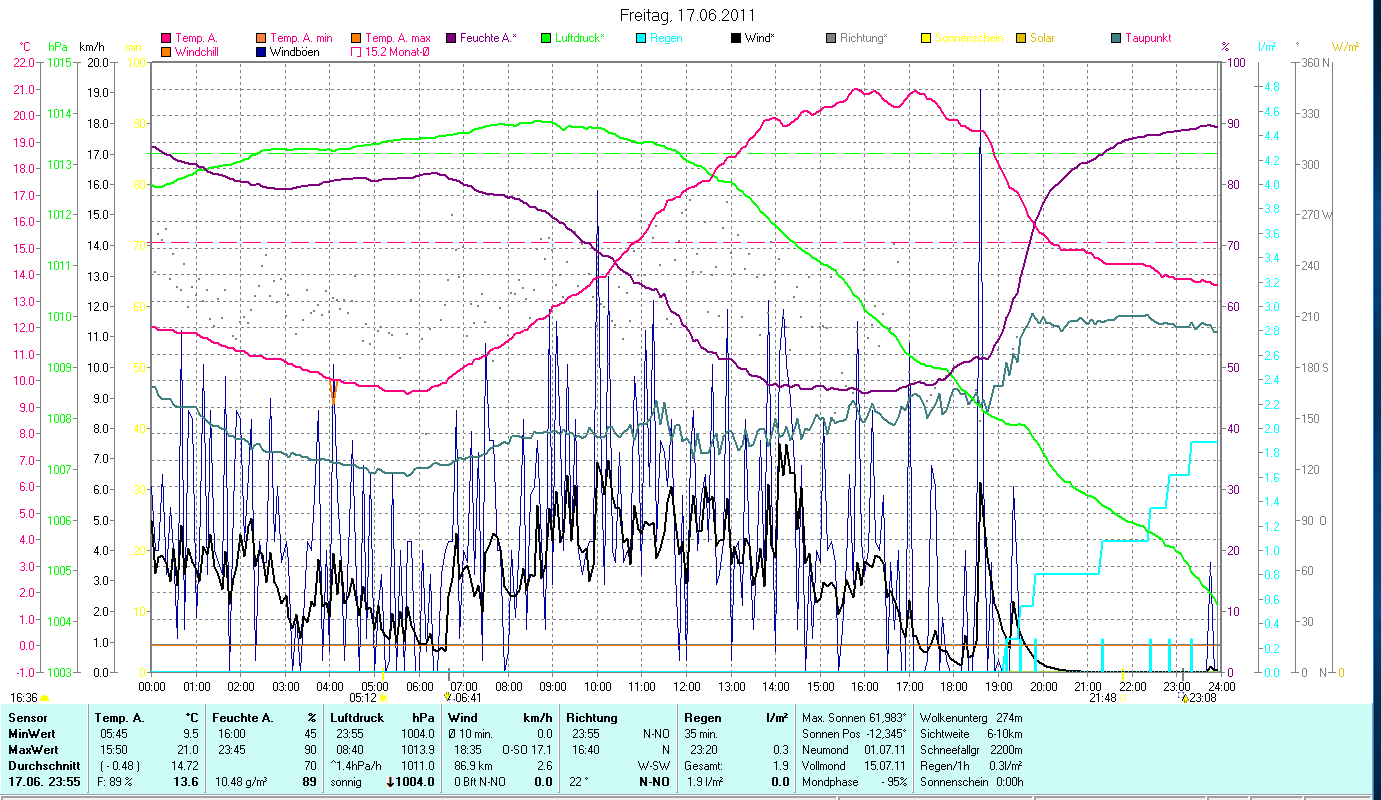The height and width of the screenshot is (800, 1381).
Task: Click the sun marker next to 05:12
Action: [383, 698]
